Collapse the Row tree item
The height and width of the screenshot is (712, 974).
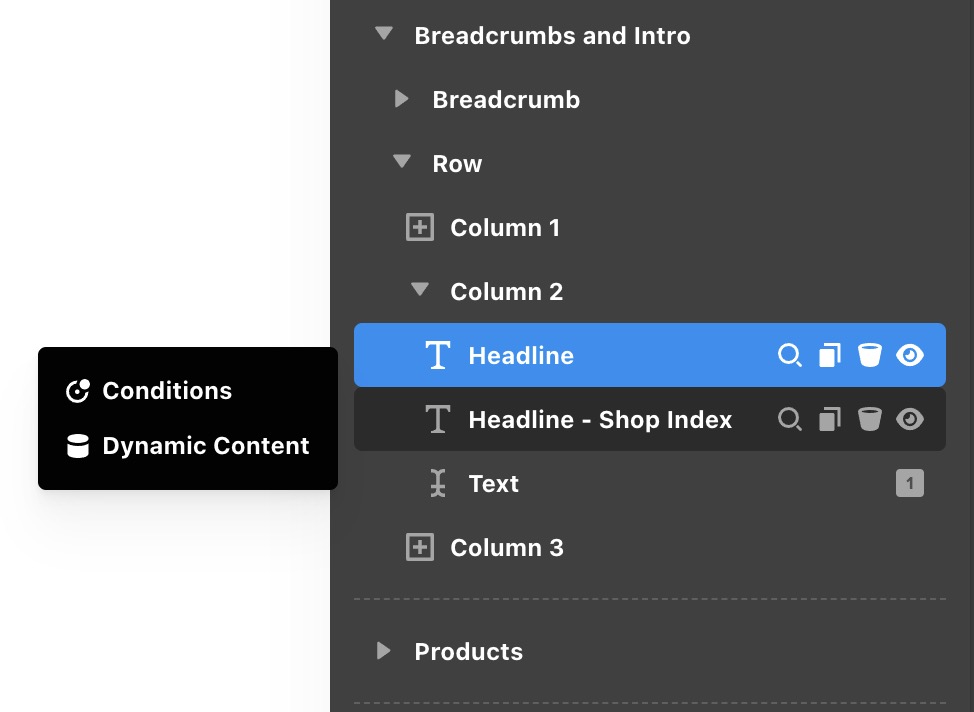[402, 162]
